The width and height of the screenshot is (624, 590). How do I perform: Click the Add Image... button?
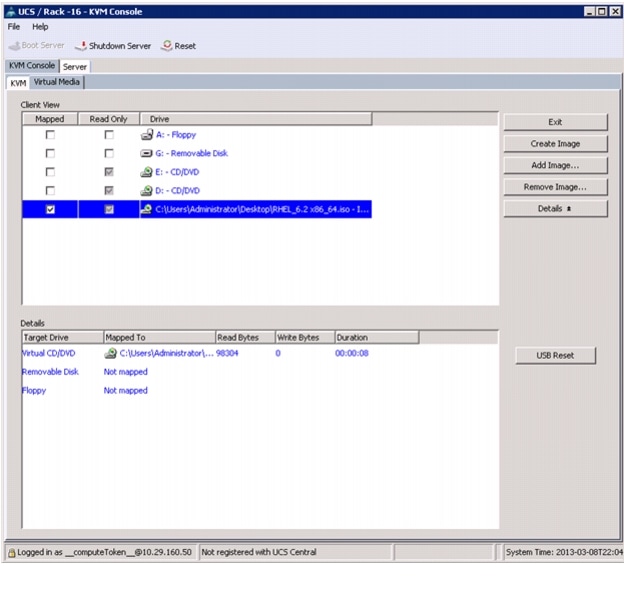(555, 165)
